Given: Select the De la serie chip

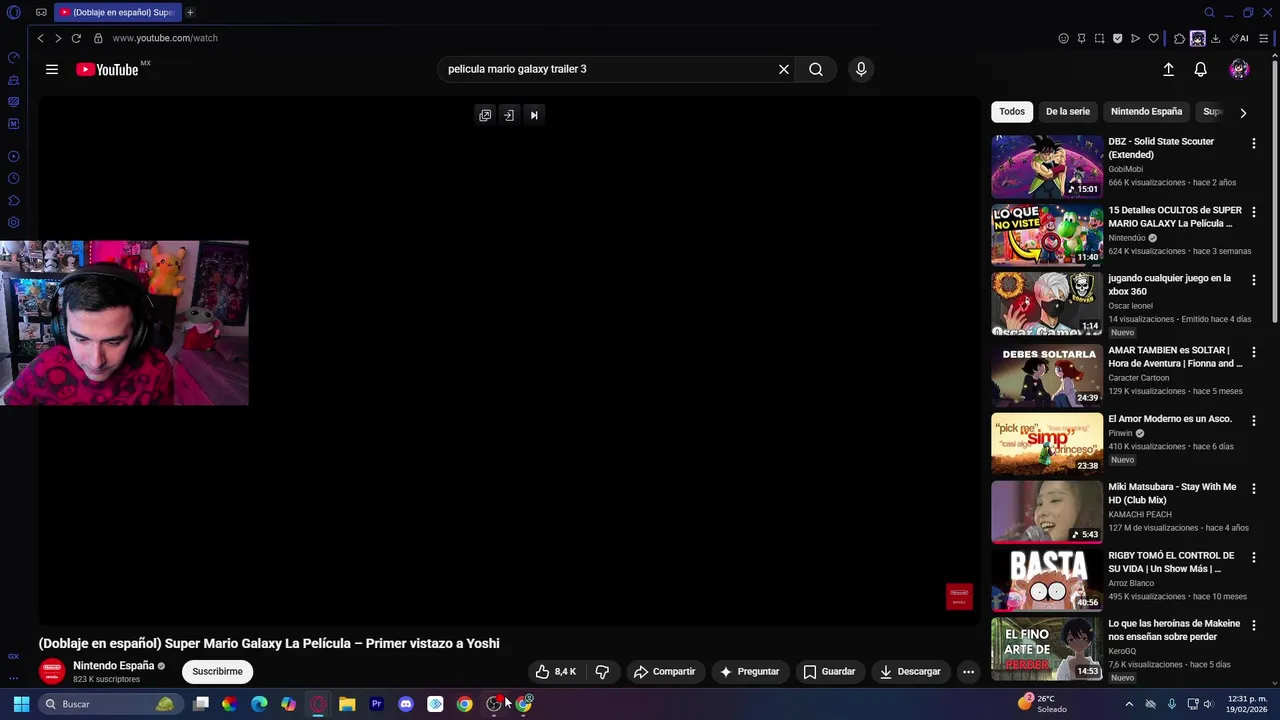Looking at the screenshot, I should tap(1067, 112).
